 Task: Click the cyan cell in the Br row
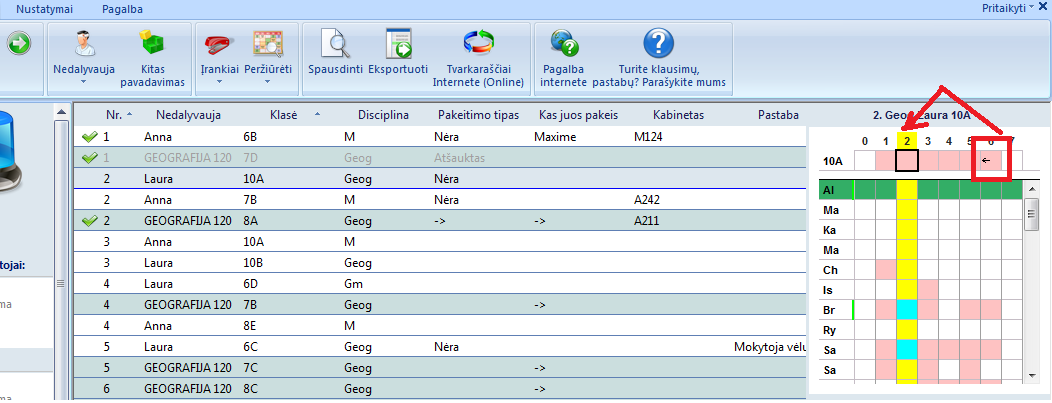click(907, 309)
